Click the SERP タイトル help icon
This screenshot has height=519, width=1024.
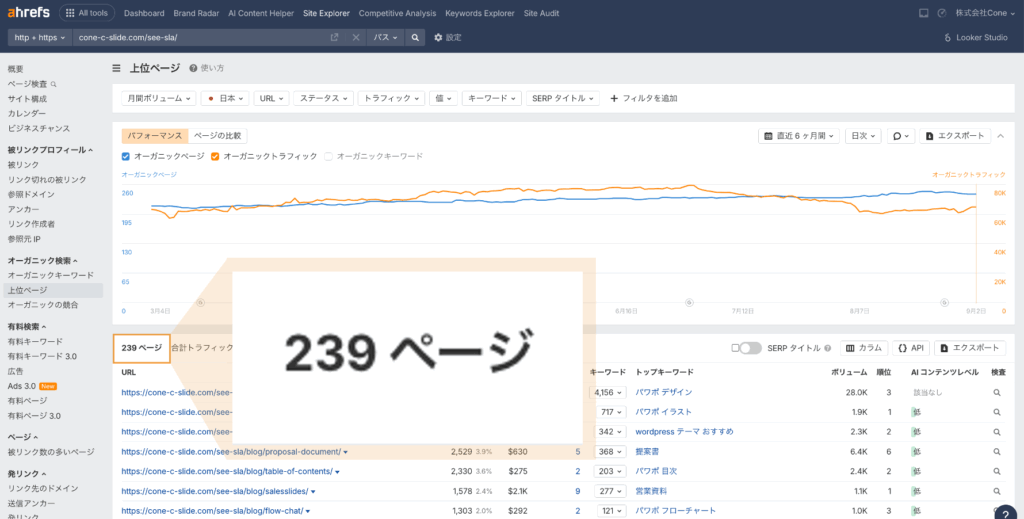tap(827, 348)
